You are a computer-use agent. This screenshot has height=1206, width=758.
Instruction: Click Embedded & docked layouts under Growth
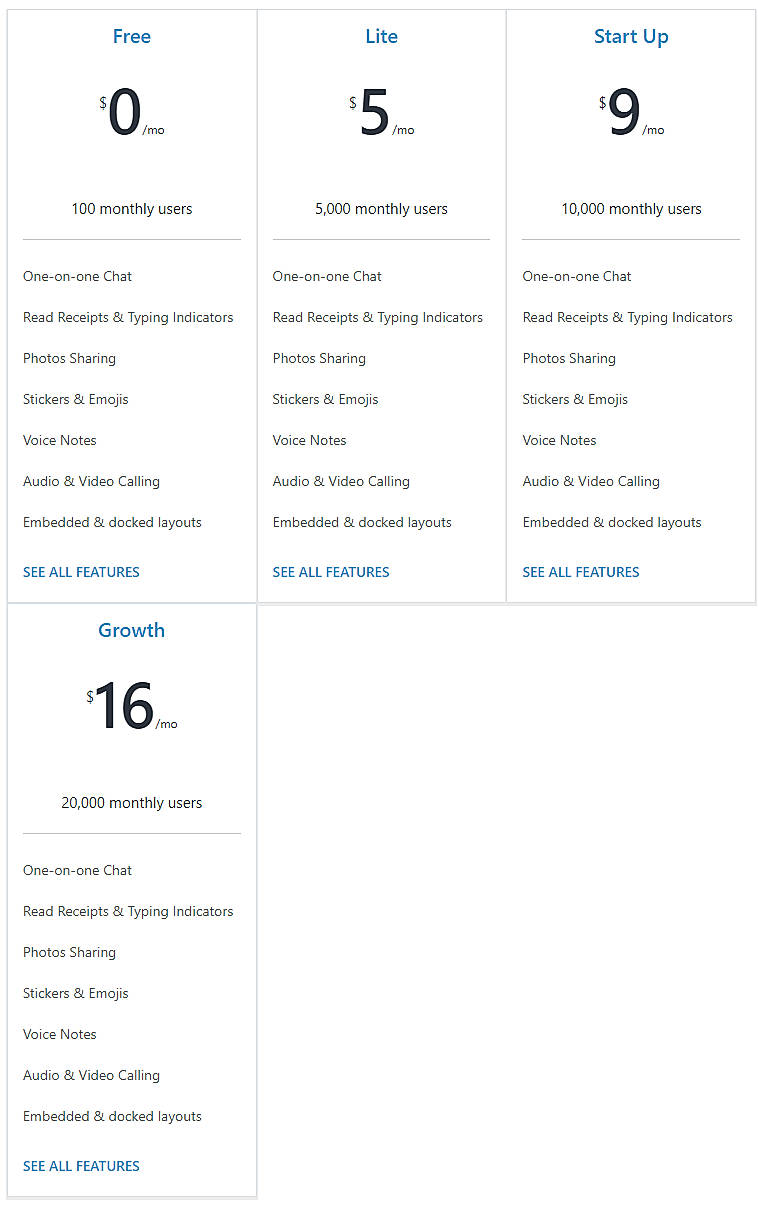click(112, 1116)
